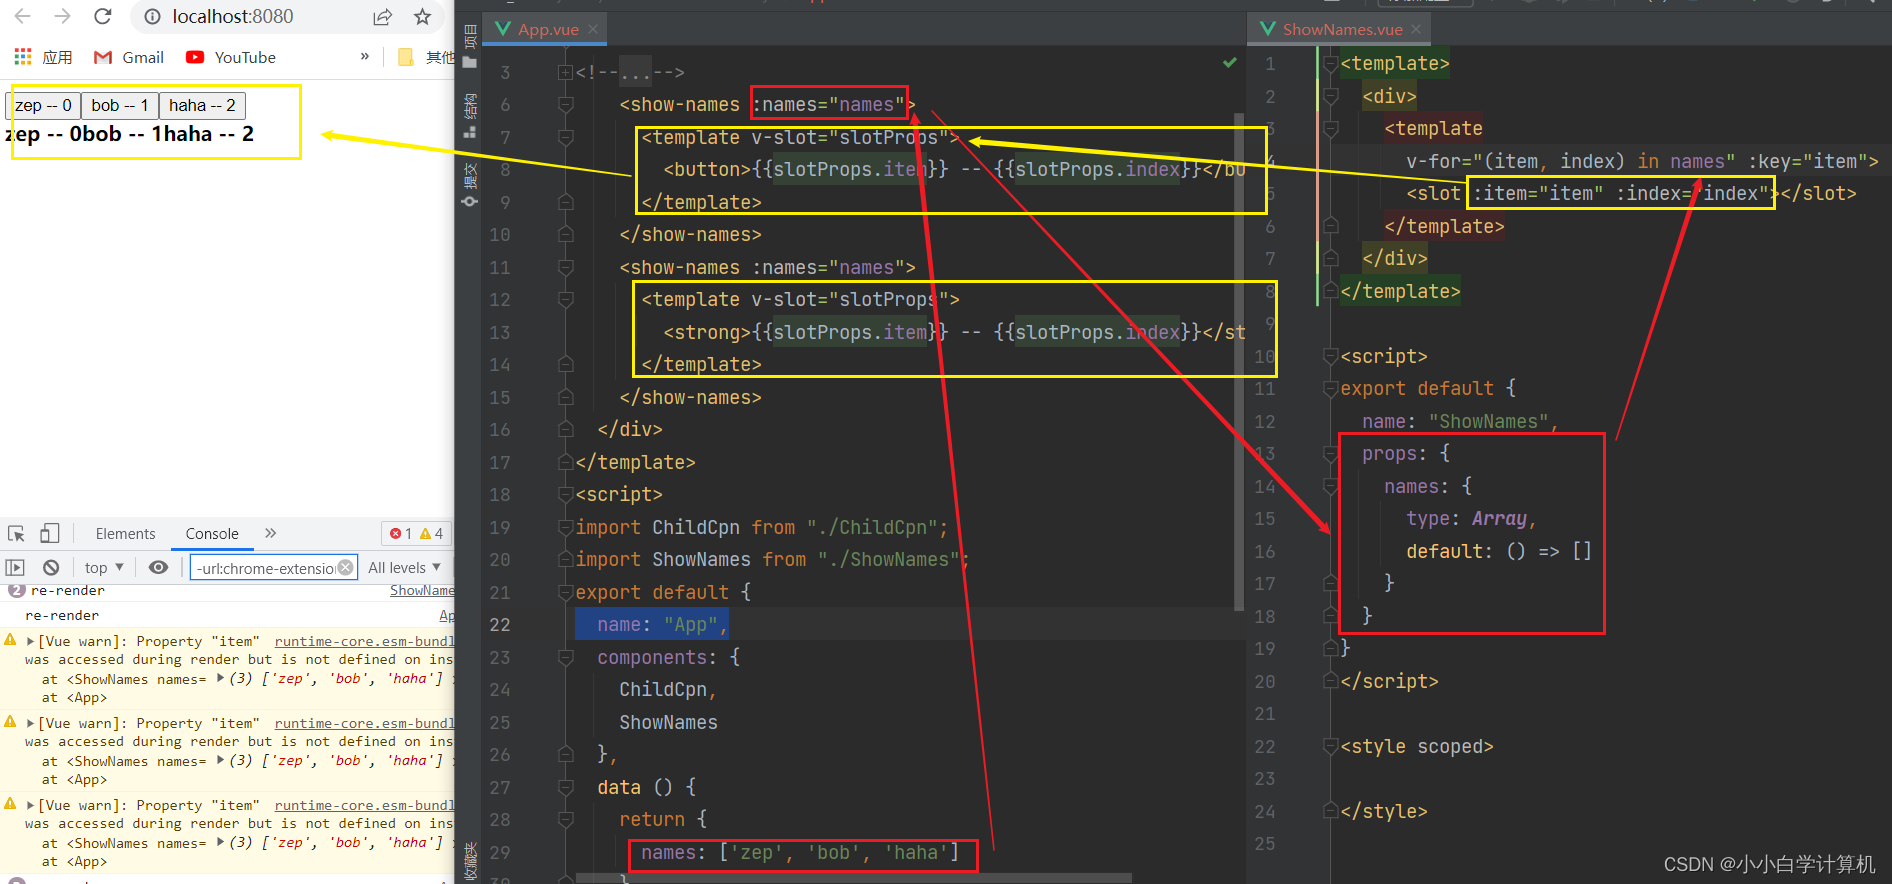The image size is (1892, 884).
Task: Open the 收藏夹 favorites tool window
Action: coord(470,860)
